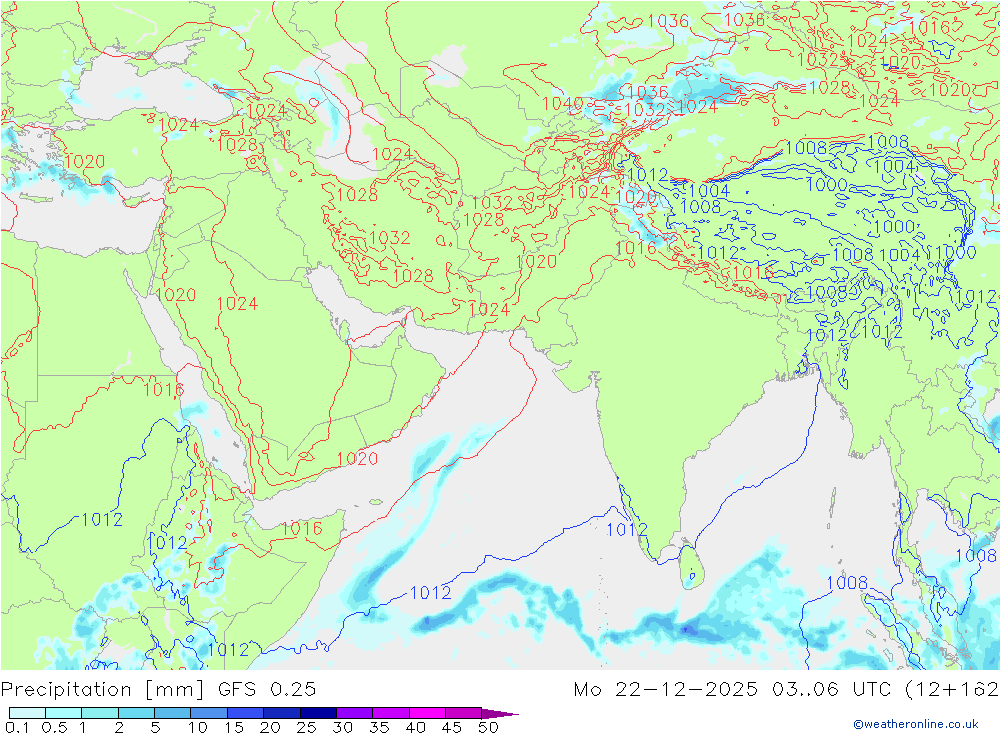Click the violet 35–40 legend swatch
Viewport: 1000px width, 733px height.
point(391,713)
